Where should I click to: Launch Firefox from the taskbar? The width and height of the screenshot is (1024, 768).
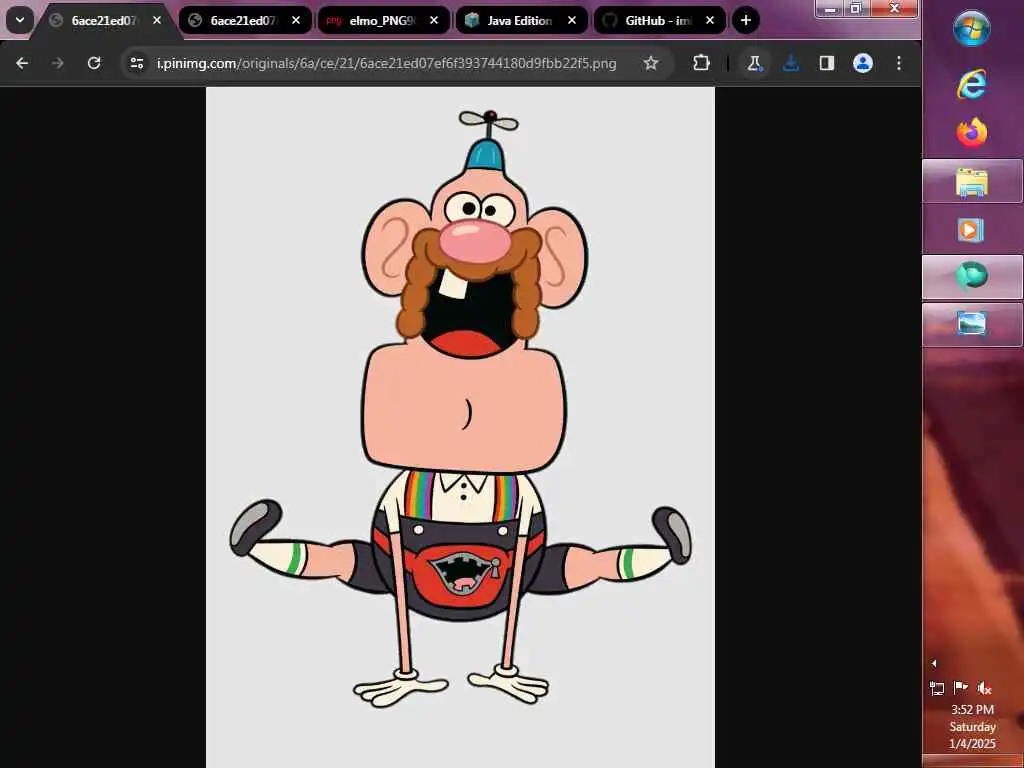[971, 133]
